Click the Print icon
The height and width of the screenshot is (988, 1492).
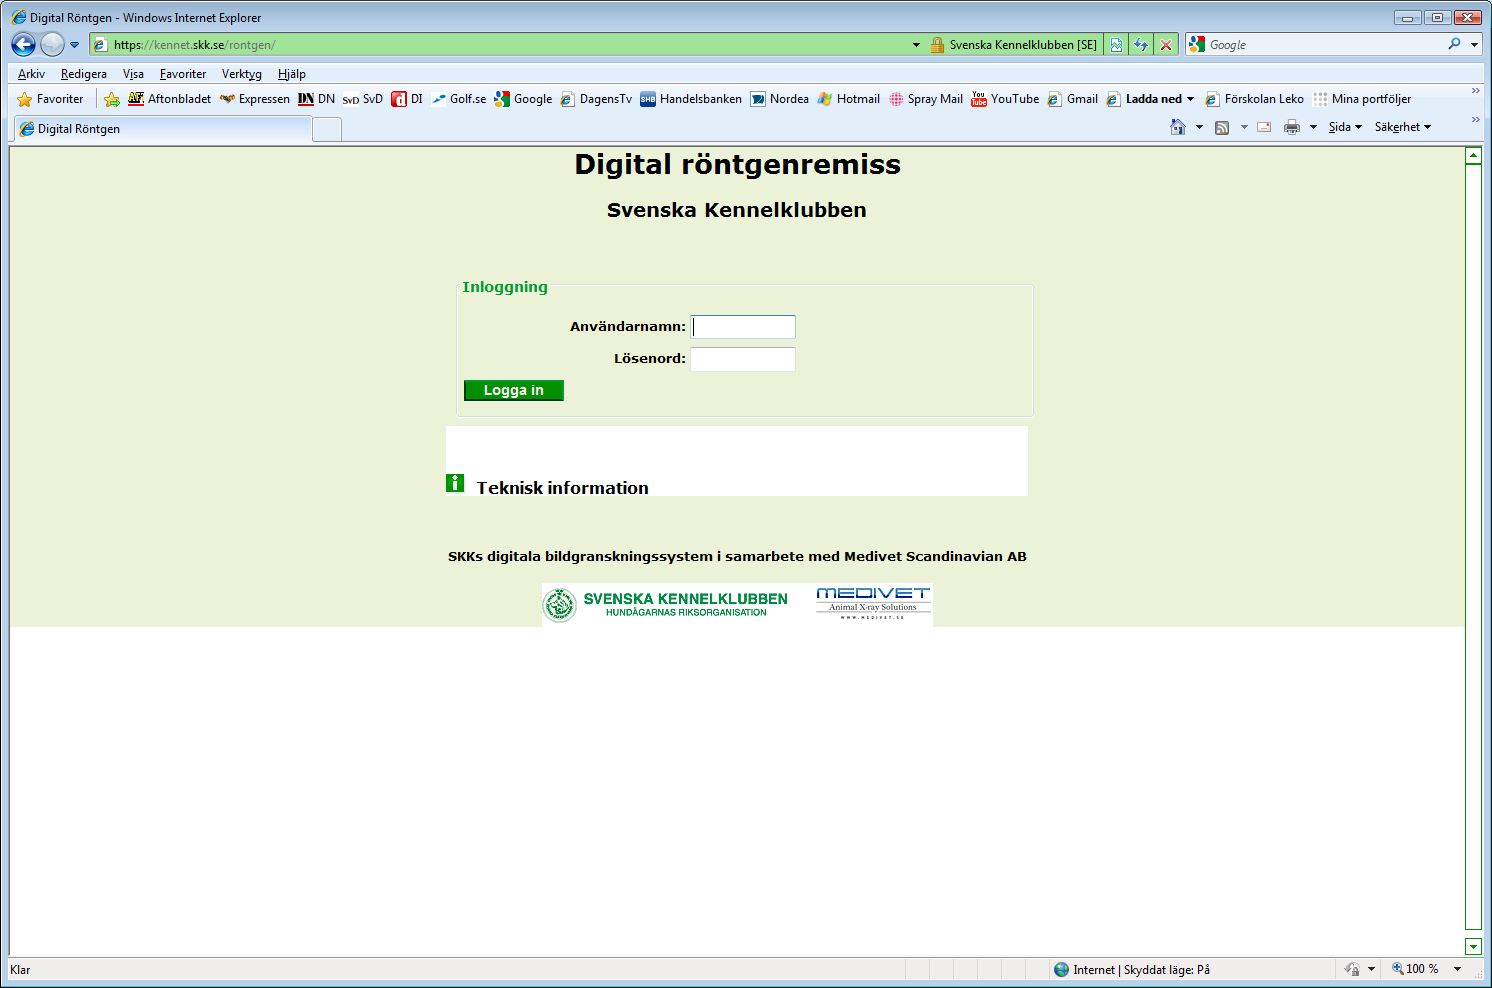[x=1292, y=127]
